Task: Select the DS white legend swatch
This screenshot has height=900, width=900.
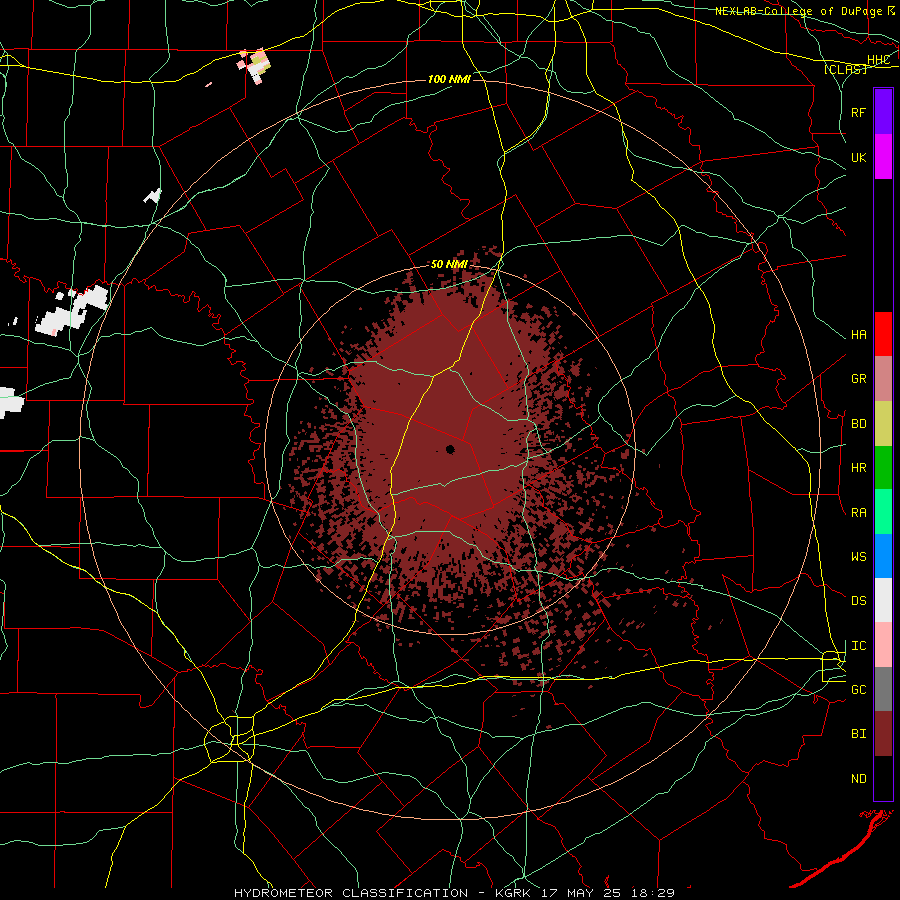Action: [883, 600]
